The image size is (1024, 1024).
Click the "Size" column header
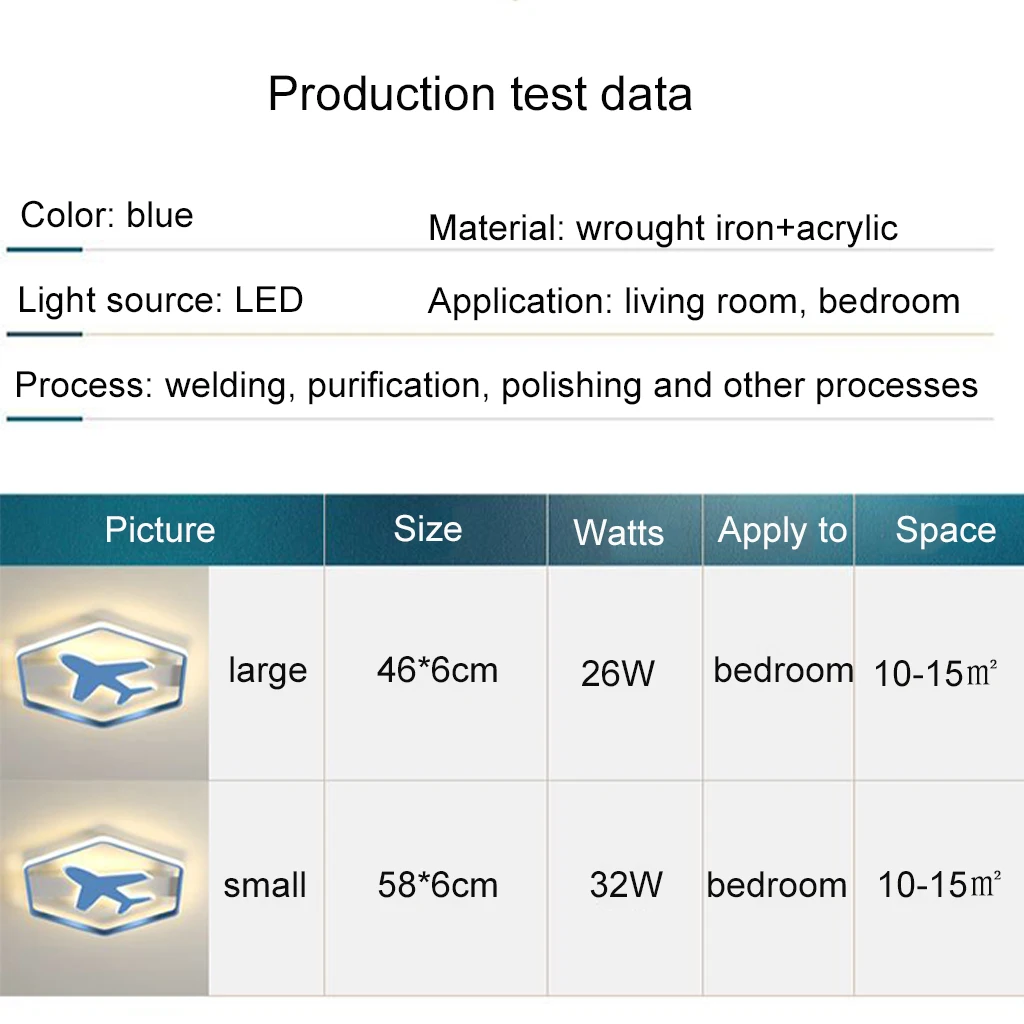coord(428,529)
